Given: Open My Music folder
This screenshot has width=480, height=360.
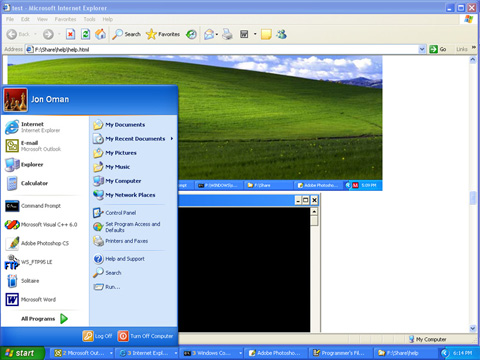Looking at the screenshot, I should click(133, 167).
